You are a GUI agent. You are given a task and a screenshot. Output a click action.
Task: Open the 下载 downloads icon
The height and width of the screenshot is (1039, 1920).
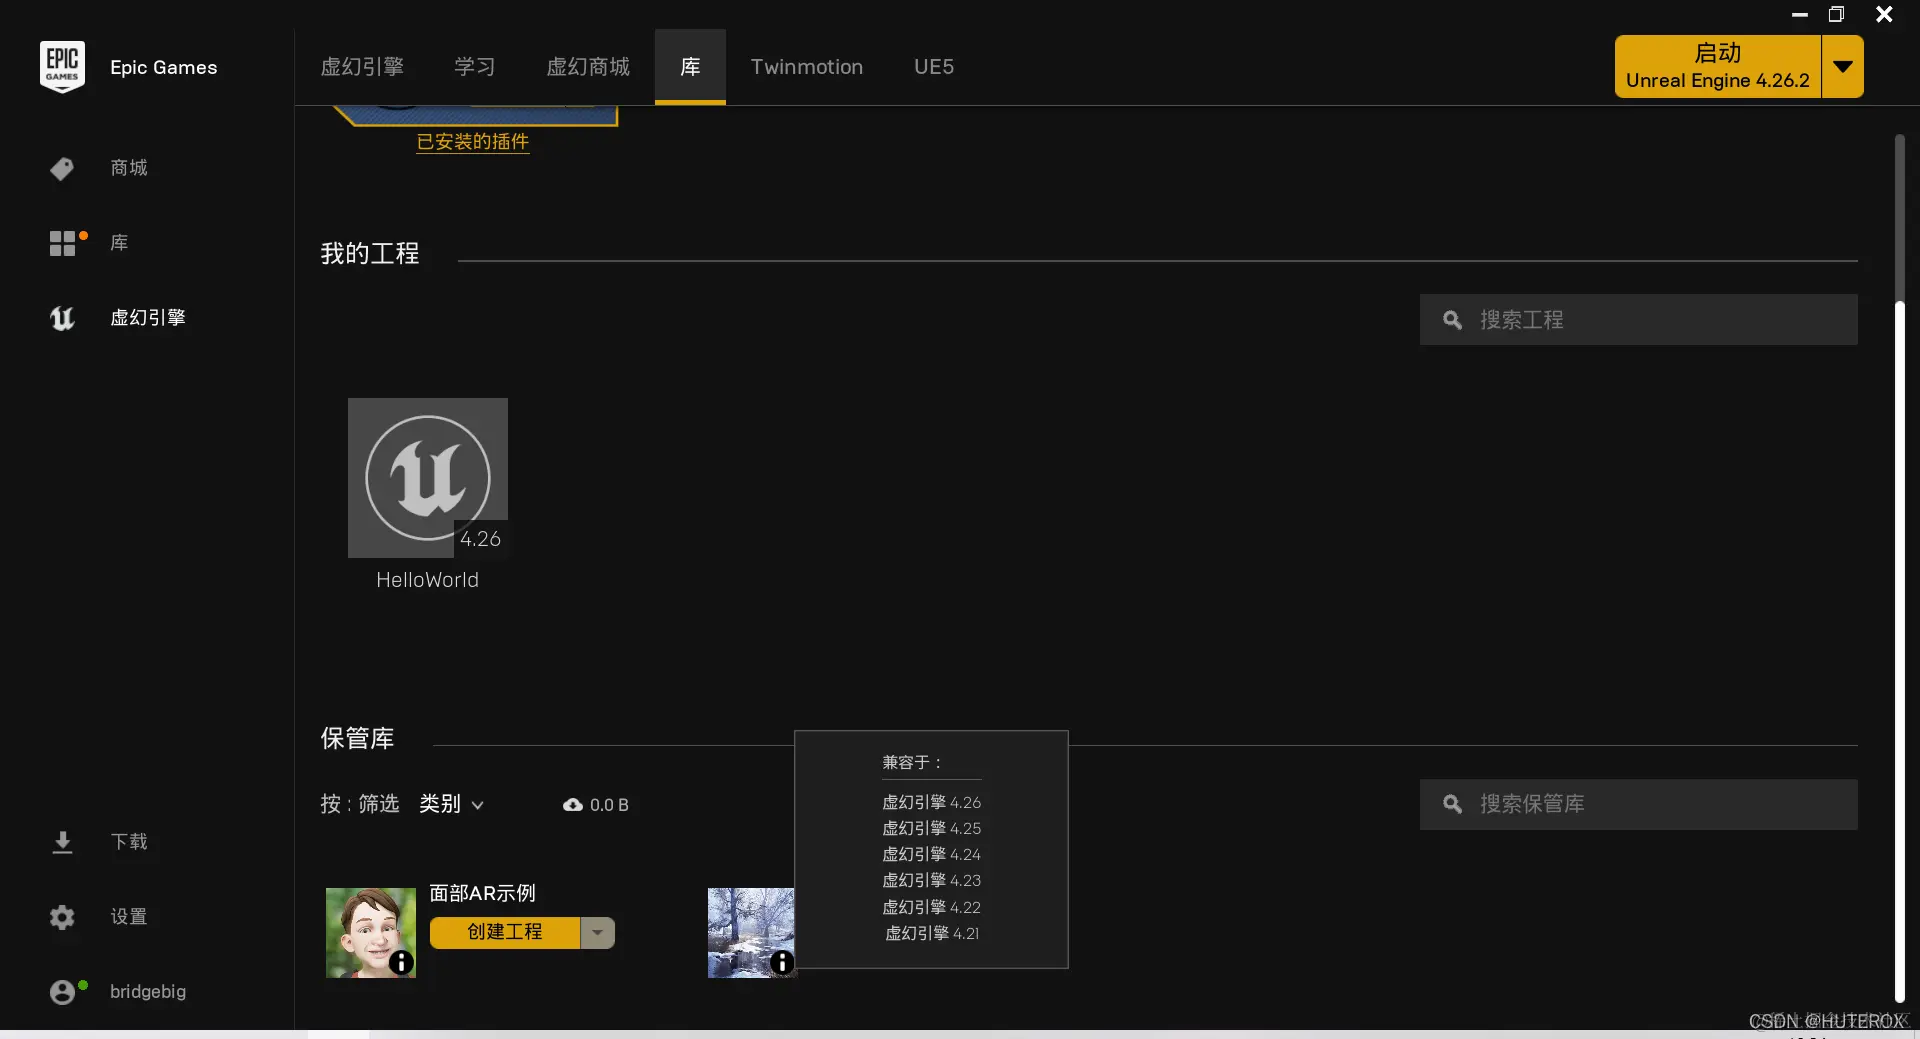[x=62, y=842]
